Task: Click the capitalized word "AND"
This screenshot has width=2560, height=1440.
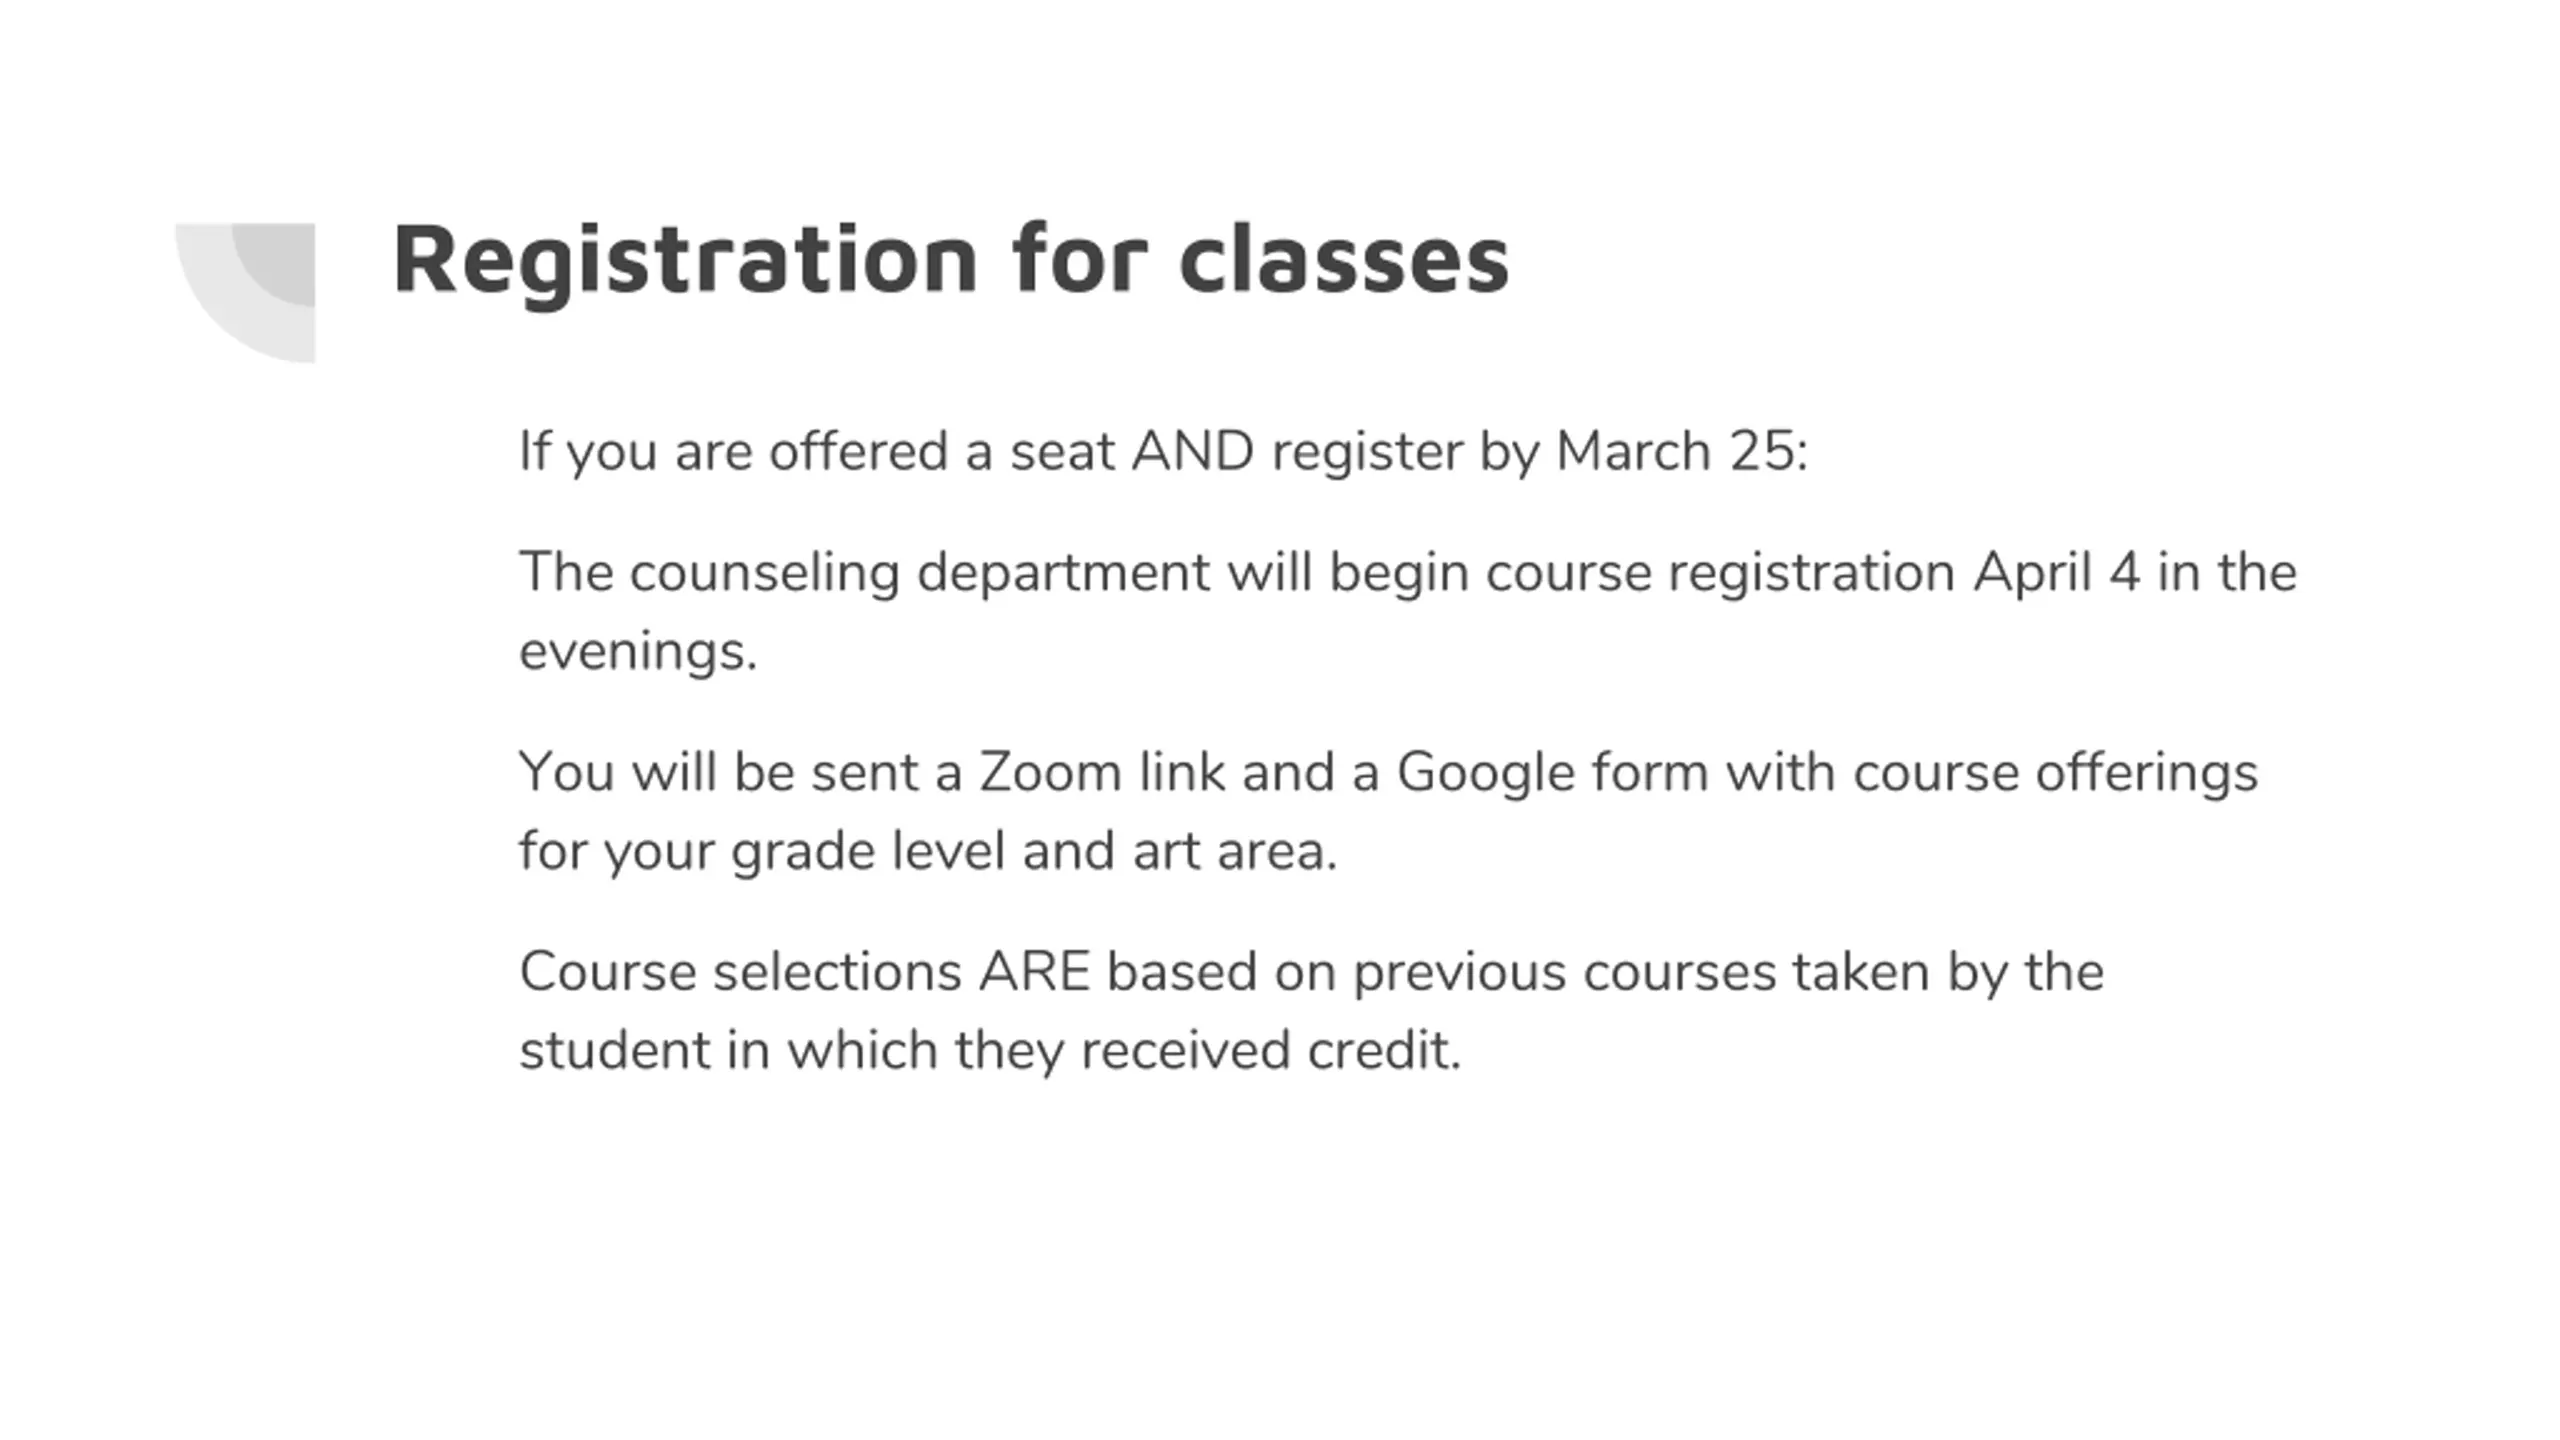Action: pyautogui.click(x=1192, y=451)
